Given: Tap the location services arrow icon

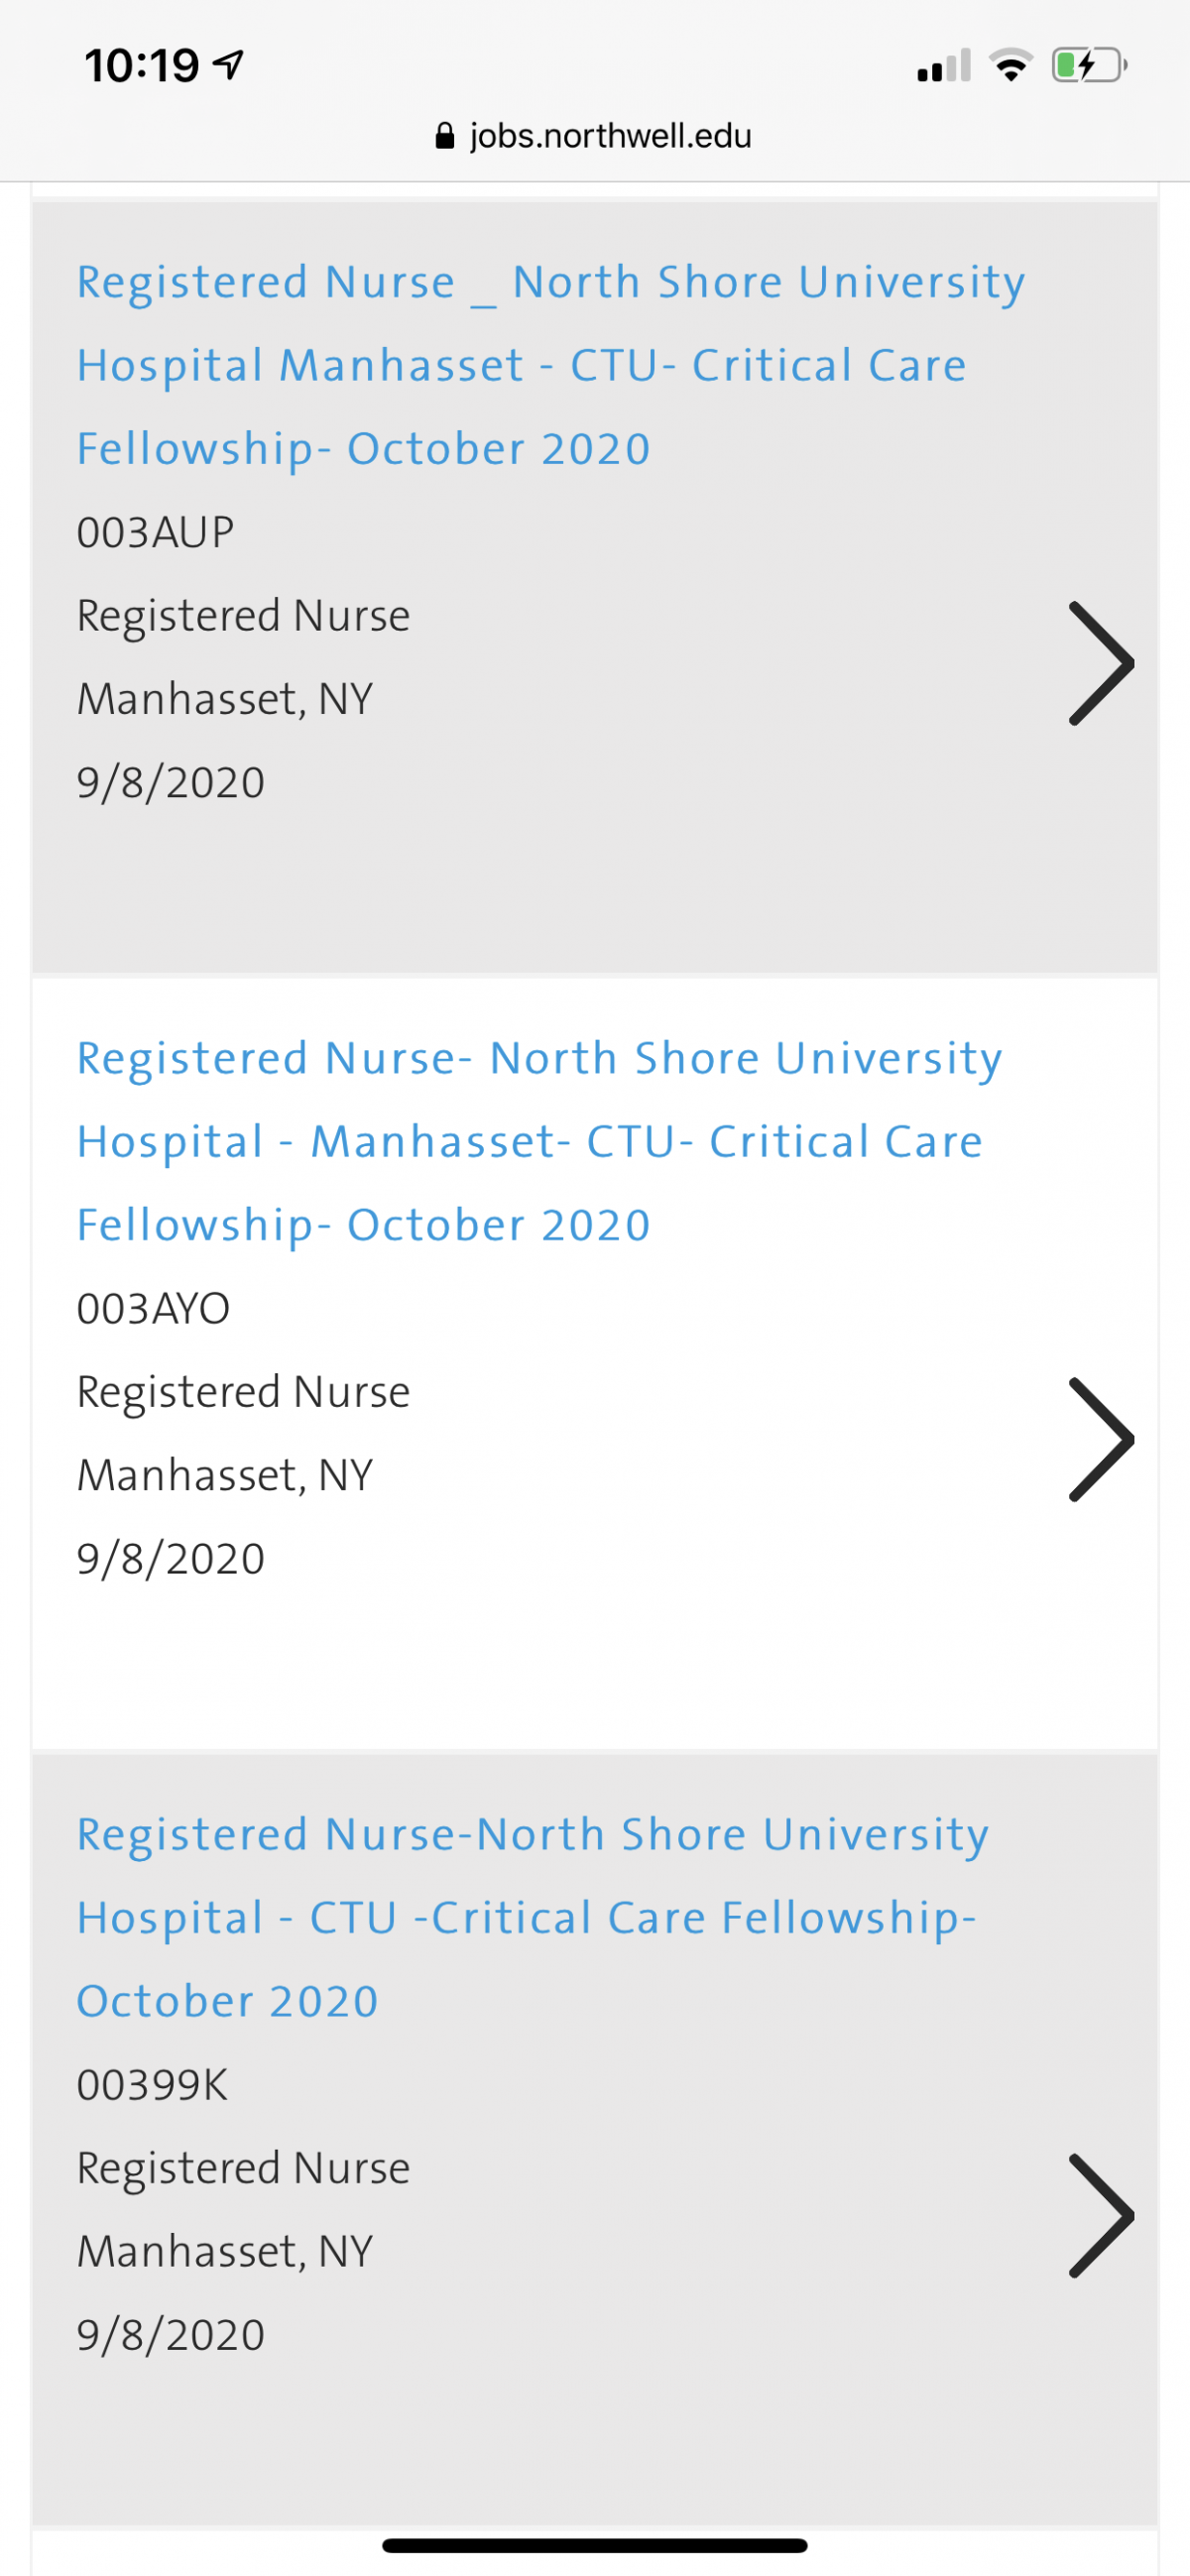Looking at the screenshot, I should 230,66.
